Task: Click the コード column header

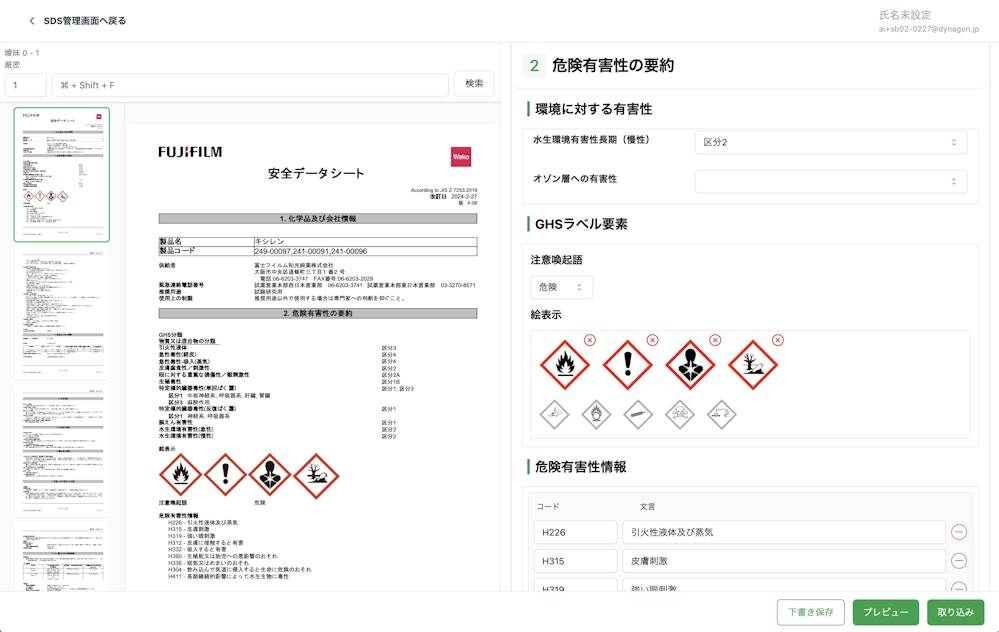Action: pos(548,506)
